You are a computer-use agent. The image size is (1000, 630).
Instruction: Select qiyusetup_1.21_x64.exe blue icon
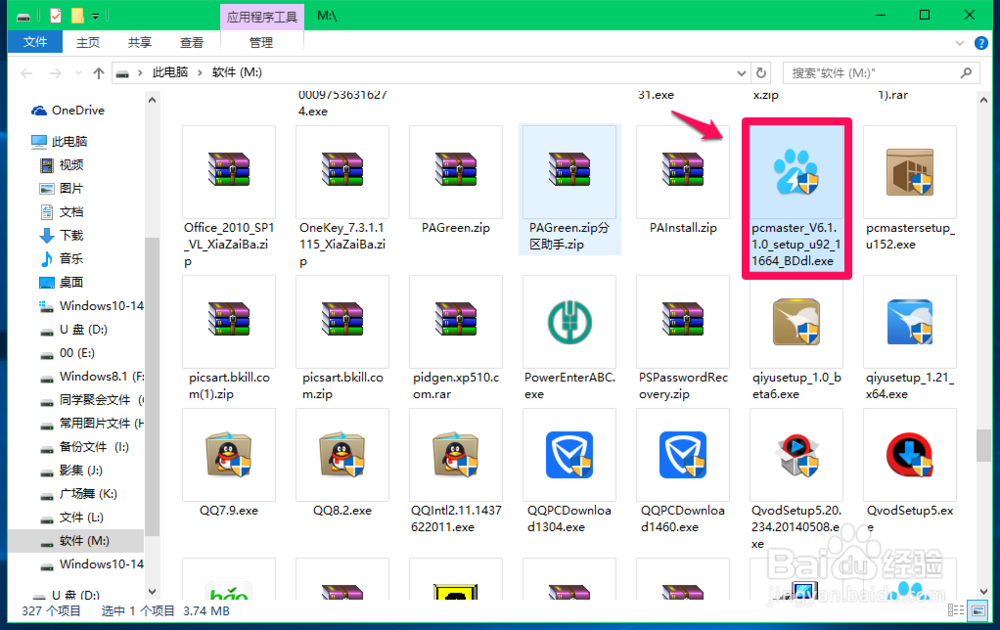[x=909, y=322]
